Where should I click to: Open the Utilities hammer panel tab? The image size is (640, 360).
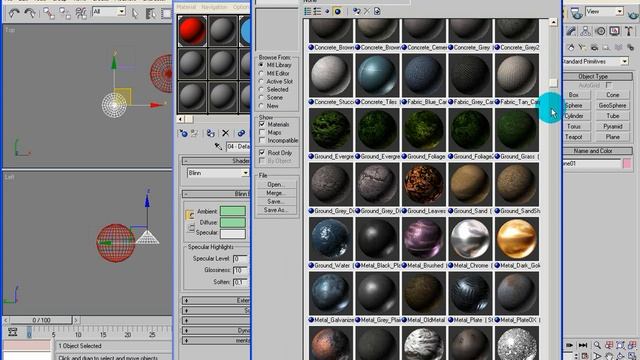pyautogui.click(x=629, y=31)
